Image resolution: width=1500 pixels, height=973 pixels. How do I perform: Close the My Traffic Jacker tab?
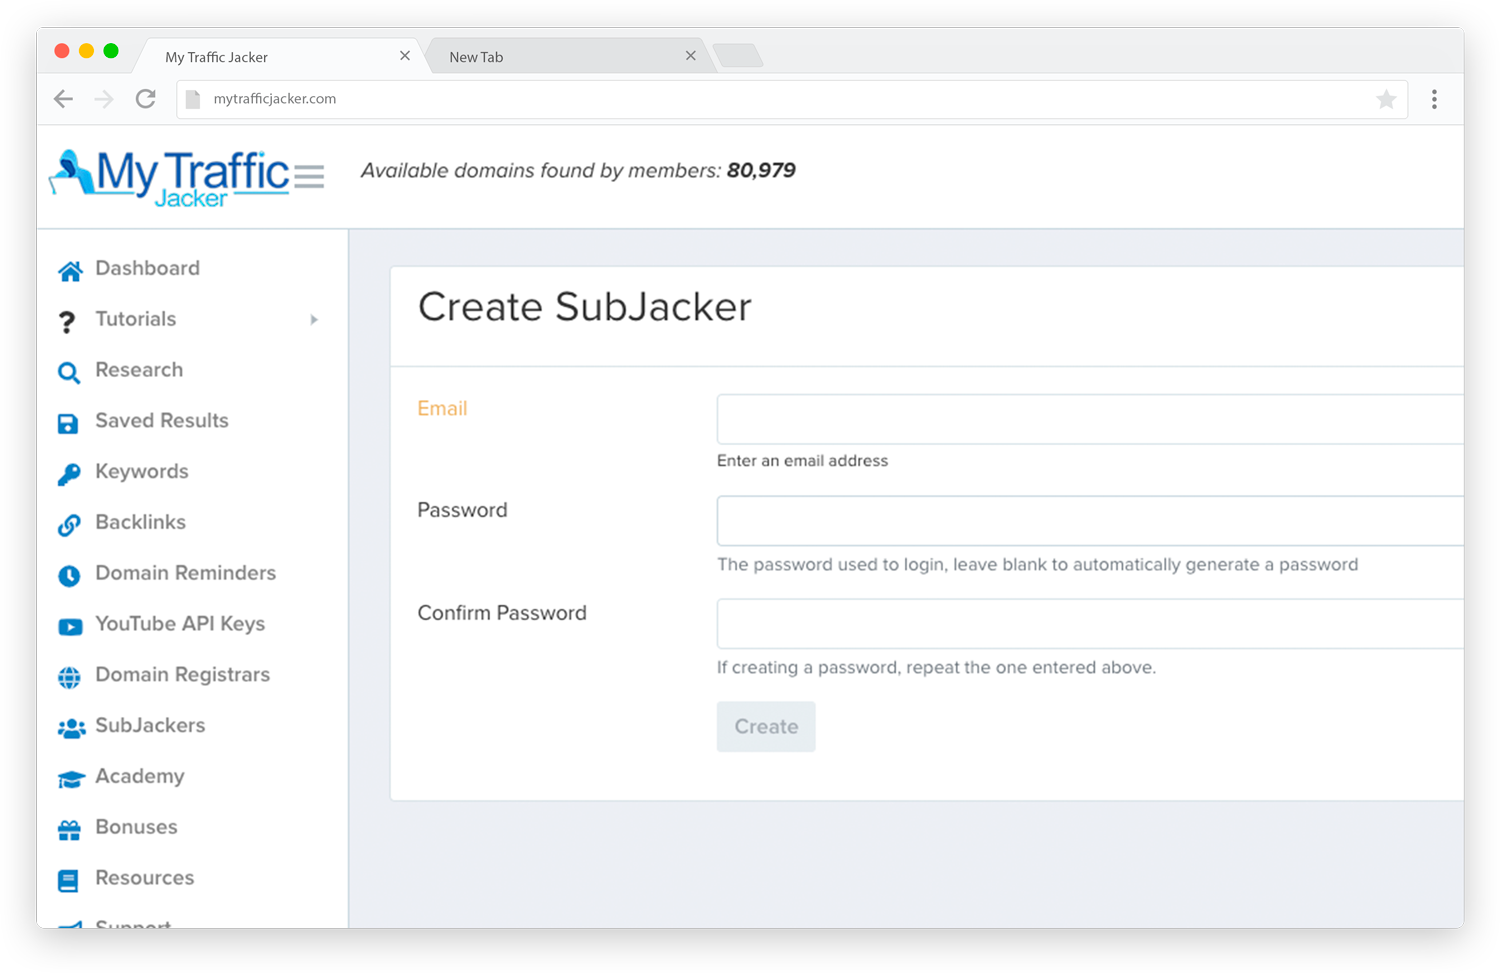(x=405, y=56)
